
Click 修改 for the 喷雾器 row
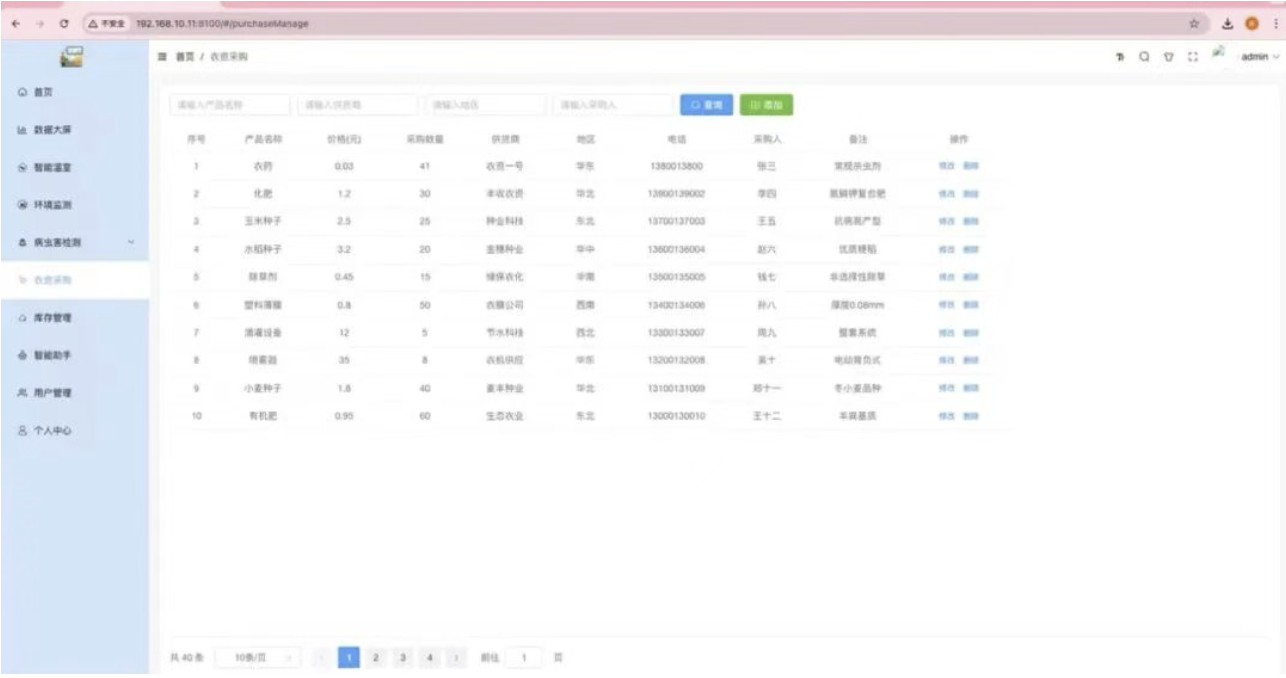[946, 360]
